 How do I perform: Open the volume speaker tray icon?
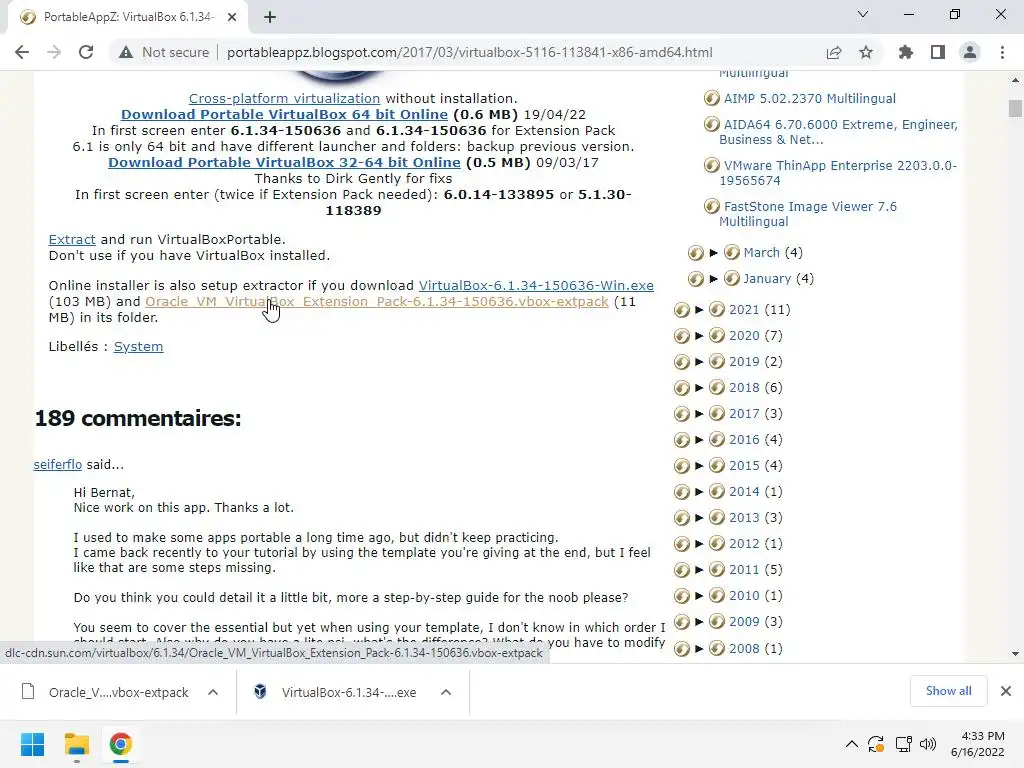coord(927,744)
